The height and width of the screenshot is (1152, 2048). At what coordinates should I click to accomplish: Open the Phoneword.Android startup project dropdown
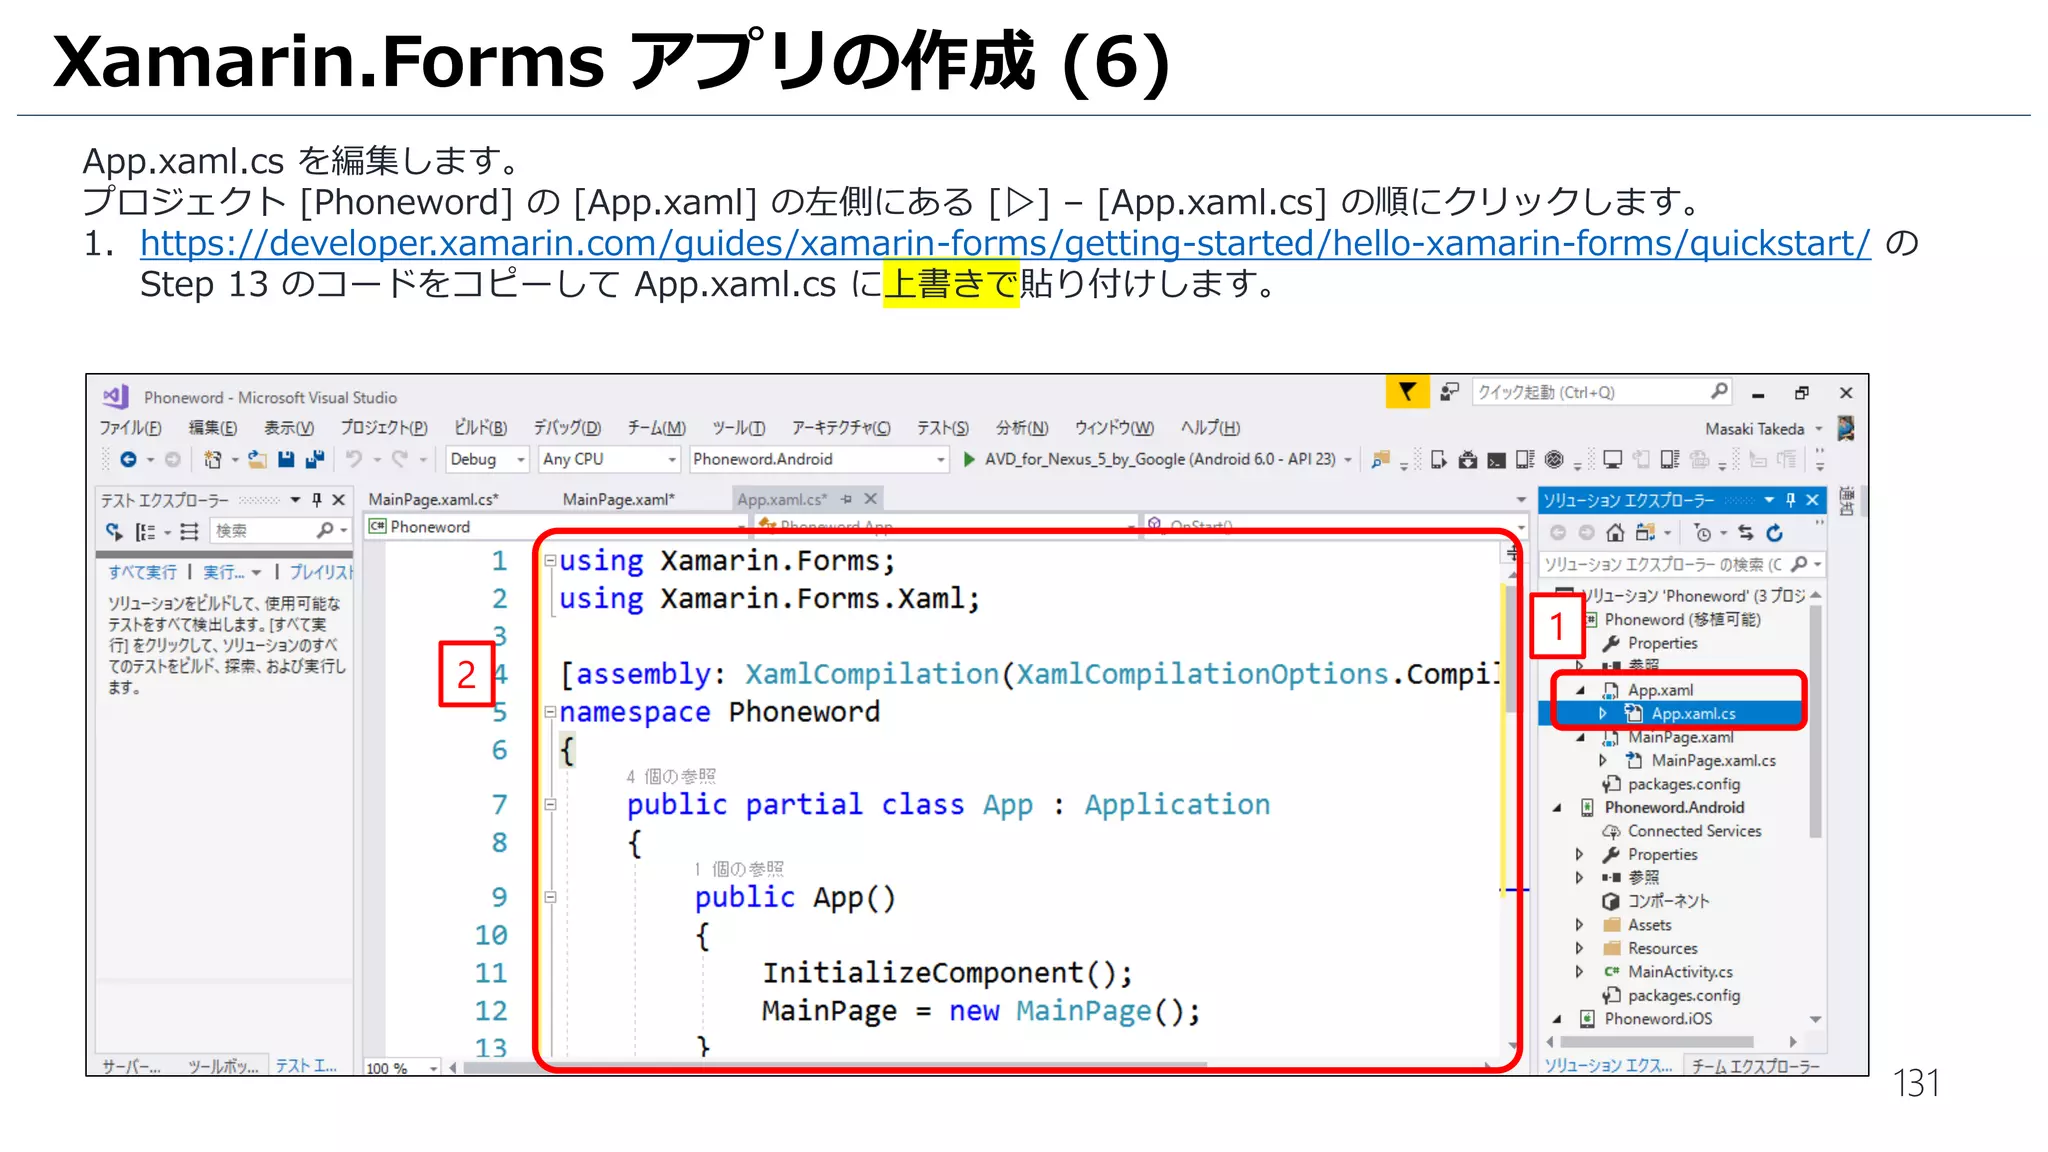click(941, 460)
